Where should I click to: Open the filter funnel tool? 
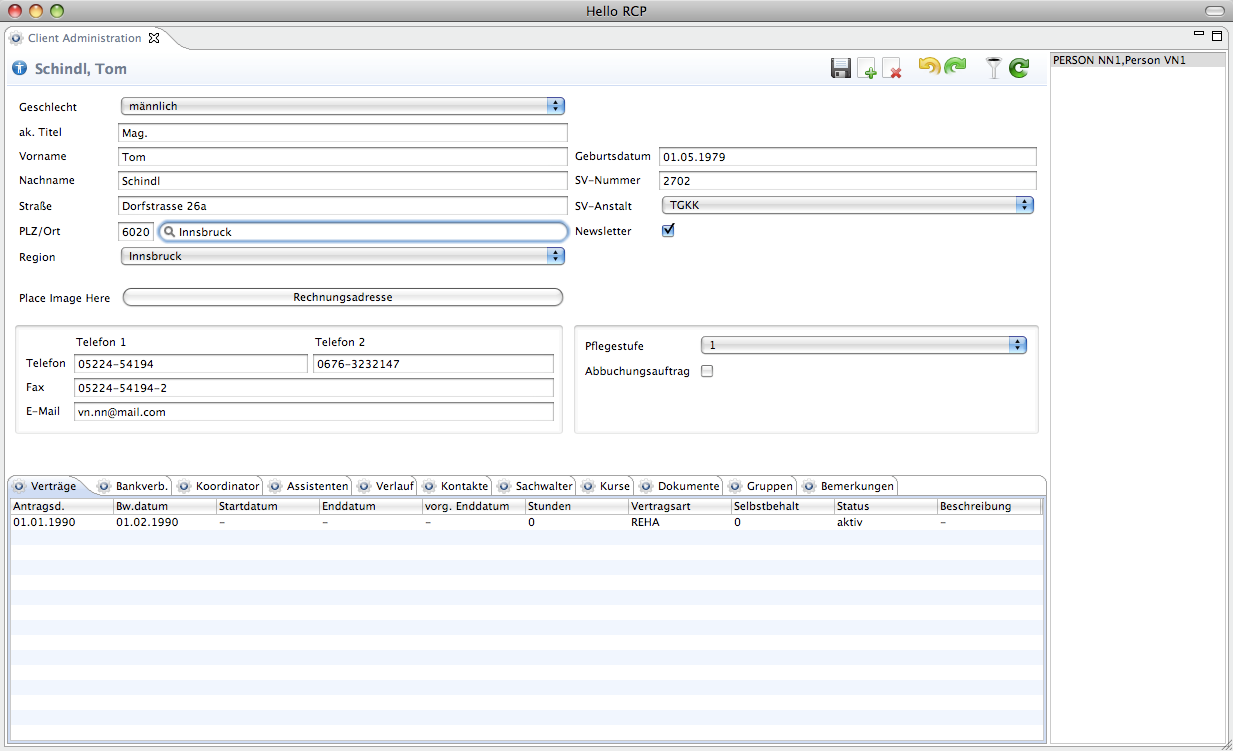tap(993, 68)
